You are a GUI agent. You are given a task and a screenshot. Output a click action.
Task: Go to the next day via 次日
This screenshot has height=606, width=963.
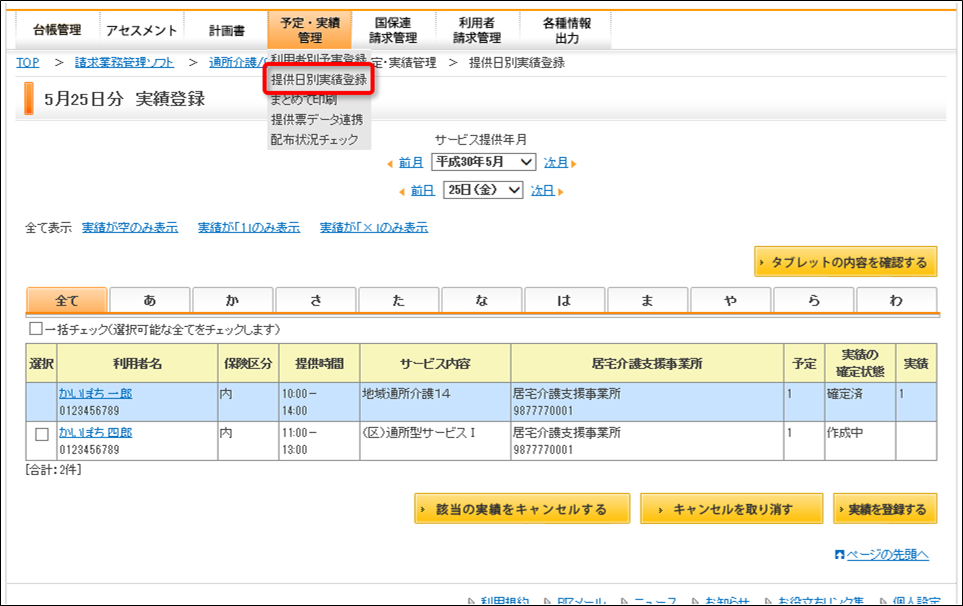click(543, 191)
